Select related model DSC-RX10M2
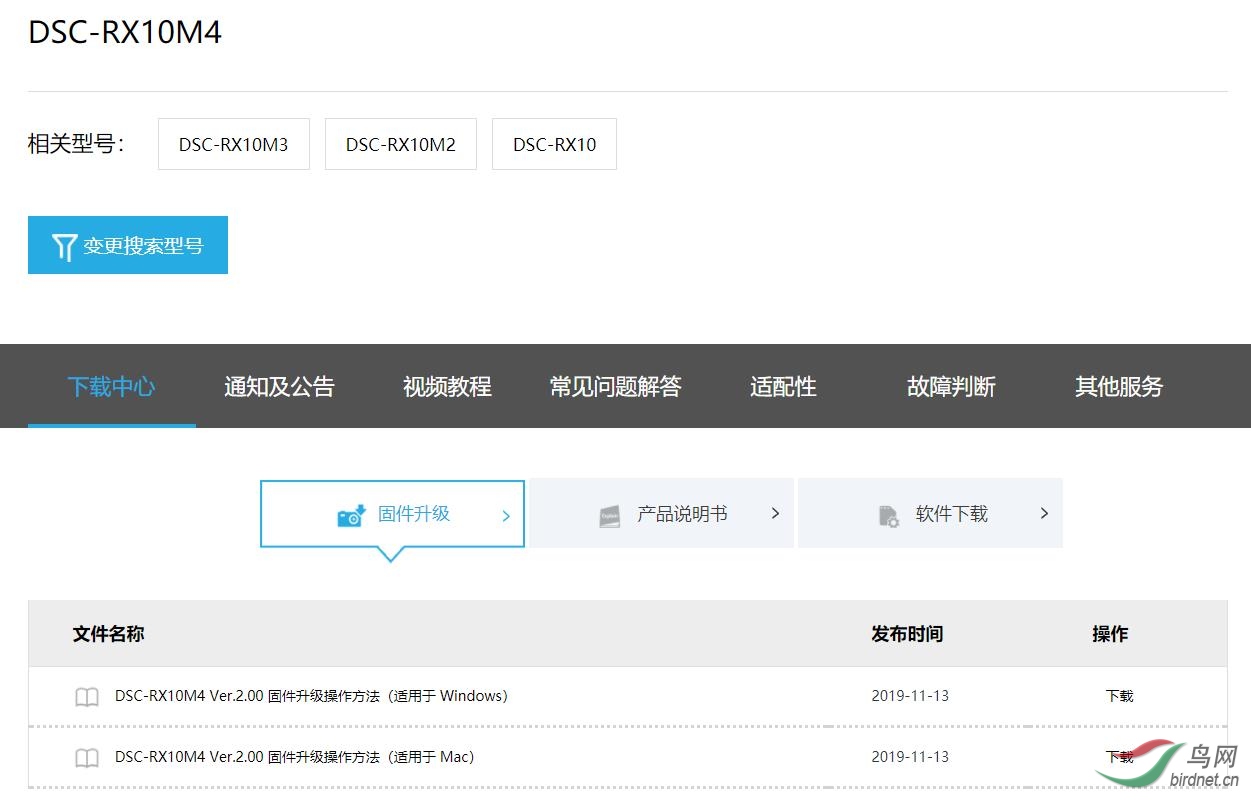This screenshot has width=1251, height=805. [401, 144]
